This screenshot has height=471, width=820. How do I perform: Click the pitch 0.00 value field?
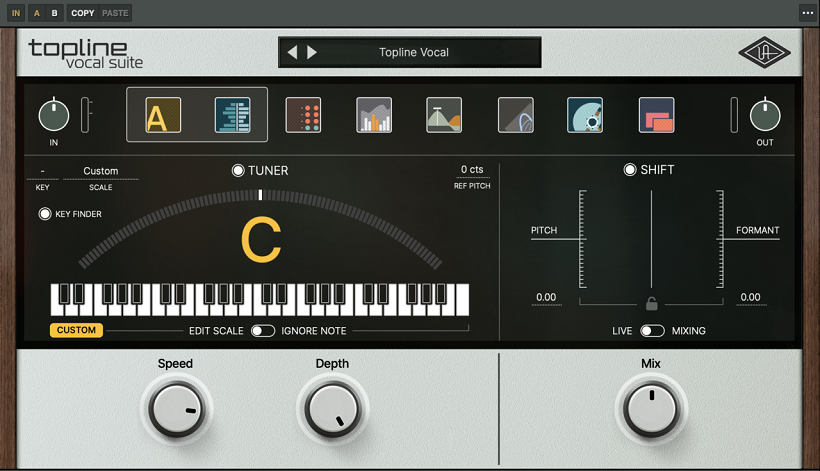click(546, 297)
